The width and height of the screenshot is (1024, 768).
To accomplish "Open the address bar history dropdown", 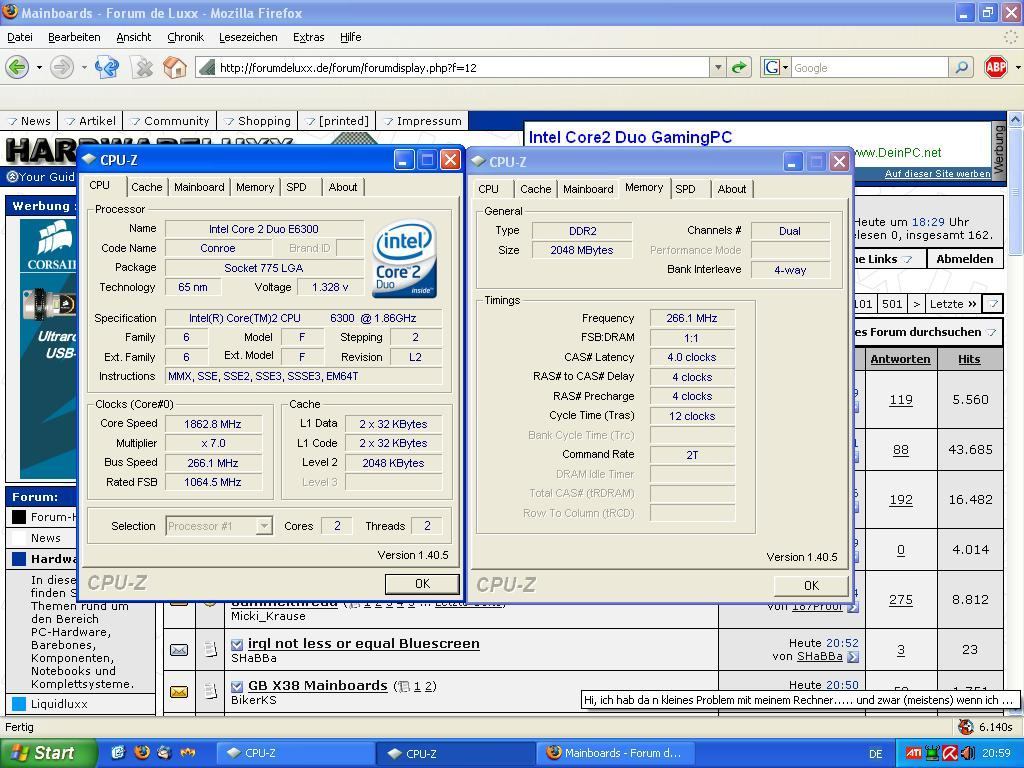I will 717,67.
